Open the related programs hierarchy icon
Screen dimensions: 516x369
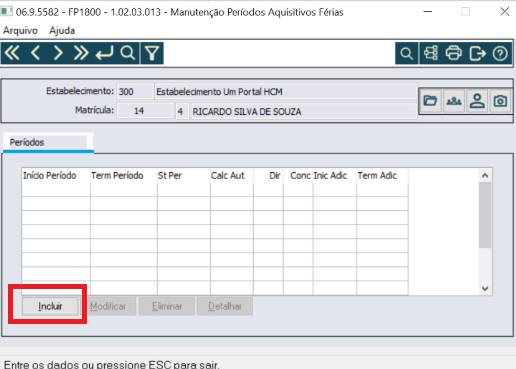(431, 53)
